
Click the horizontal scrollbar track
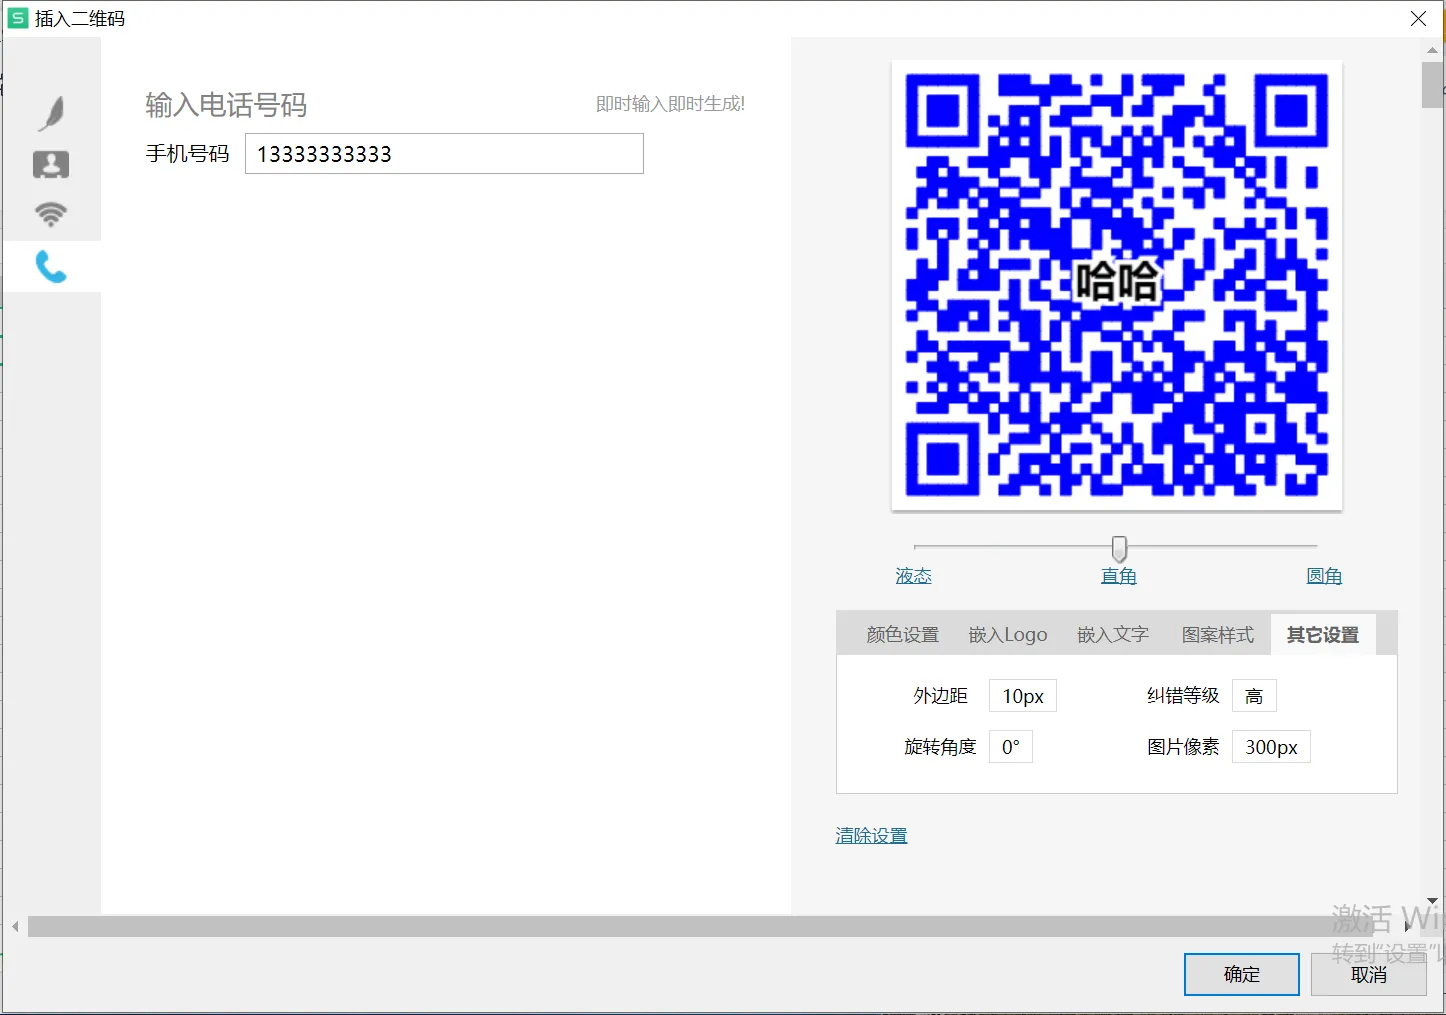(x=700, y=926)
